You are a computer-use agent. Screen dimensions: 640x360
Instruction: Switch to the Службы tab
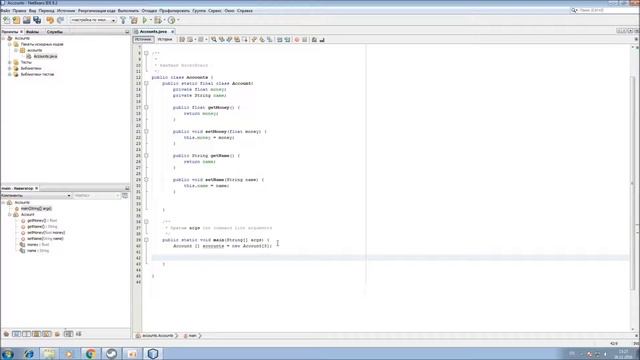54,31
